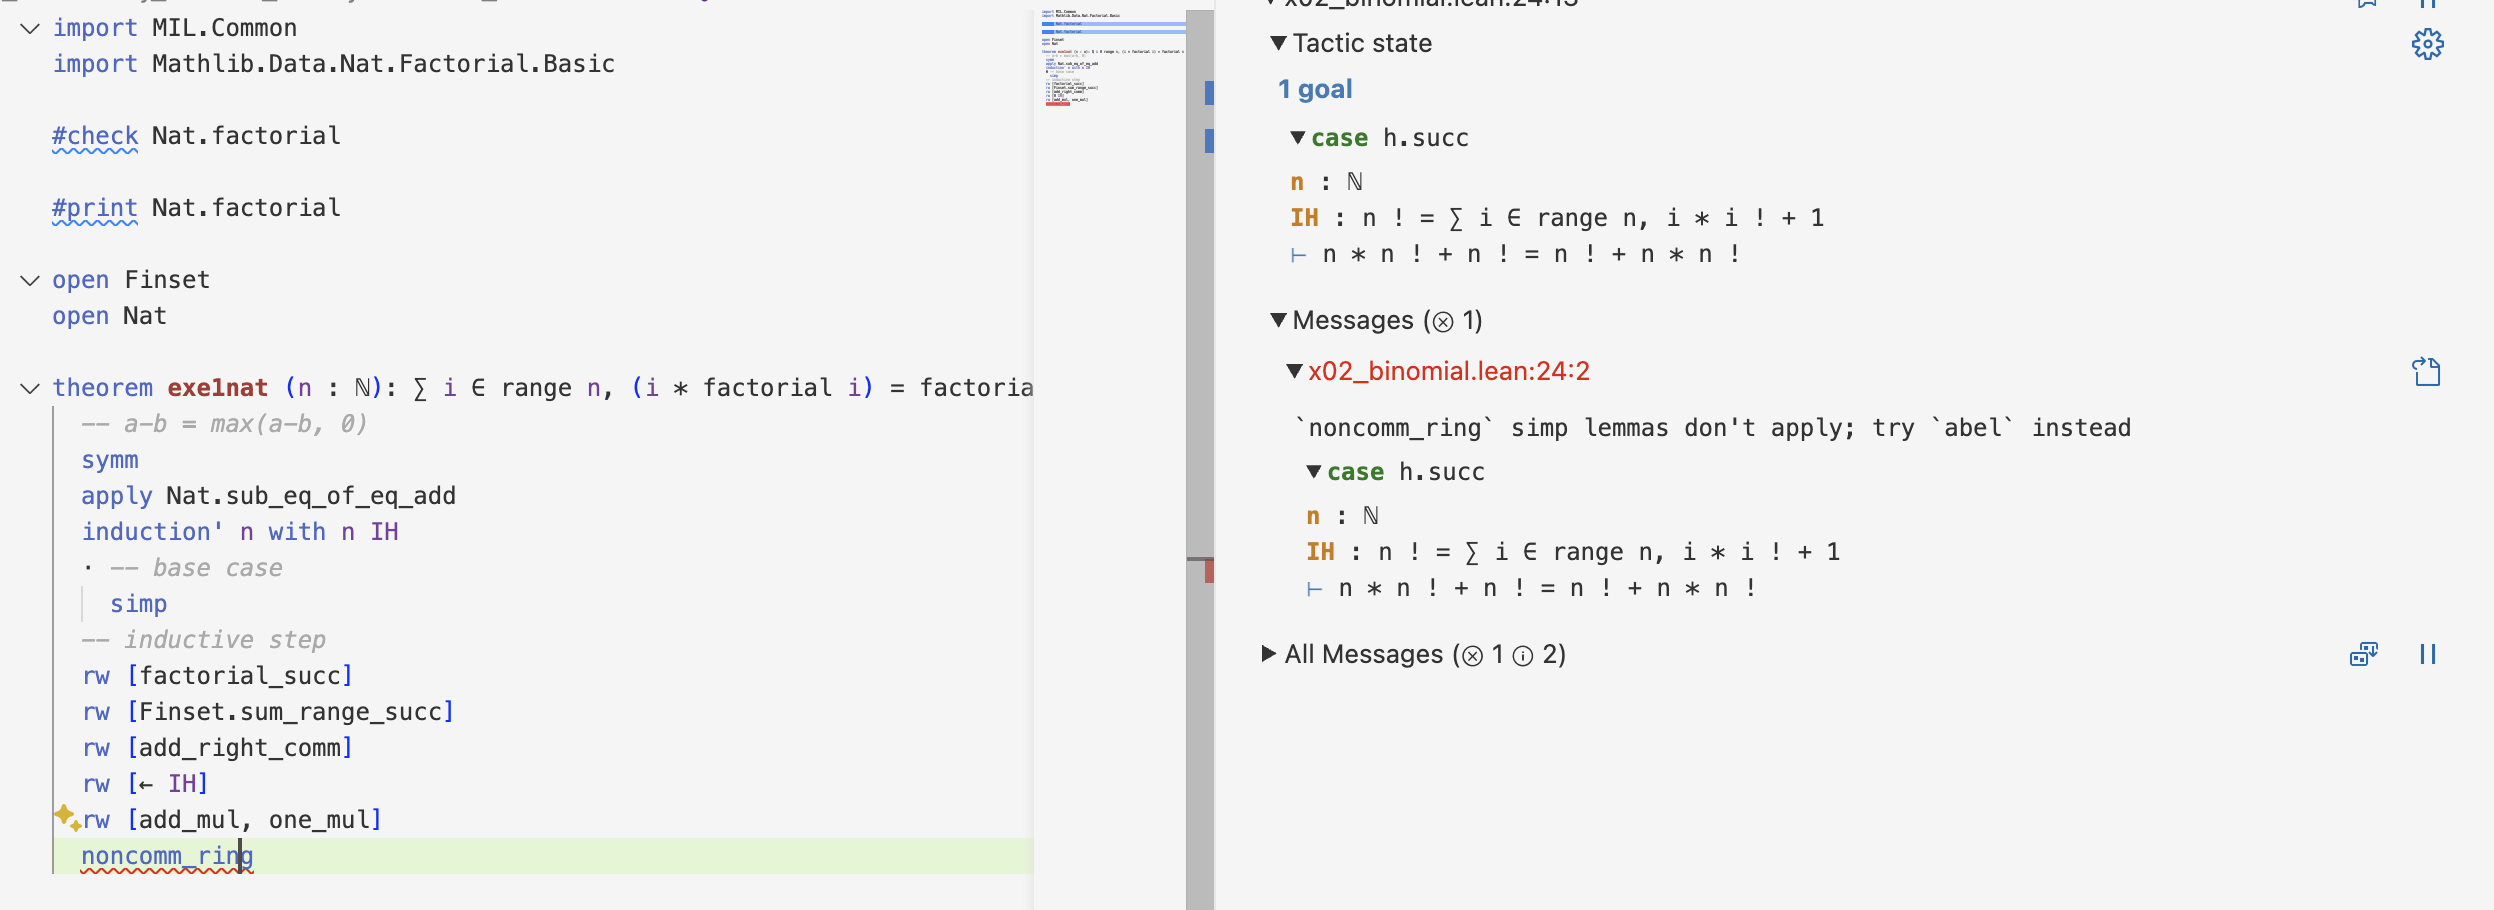The image size is (2494, 910).
Task: Collapse the goal case h.succ under Tactic state
Action: (1298, 138)
